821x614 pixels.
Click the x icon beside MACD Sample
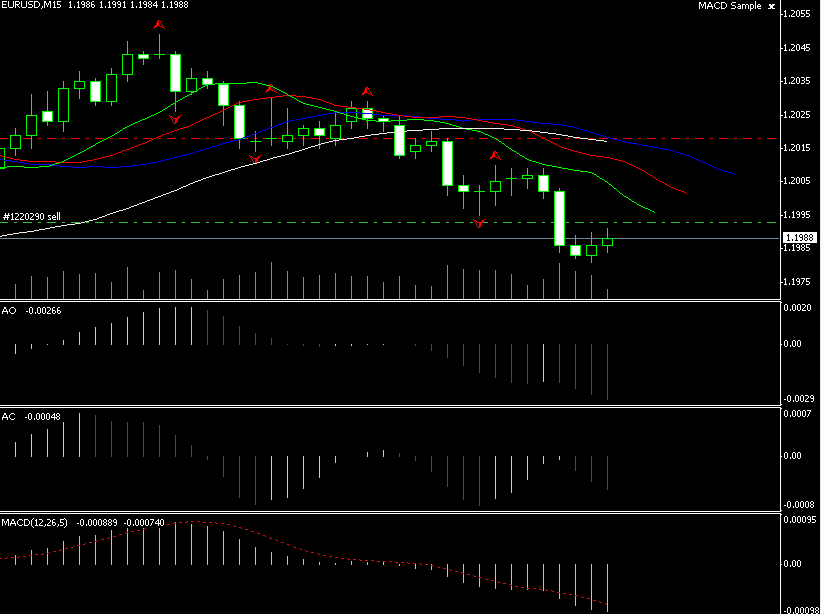[x=771, y=6]
